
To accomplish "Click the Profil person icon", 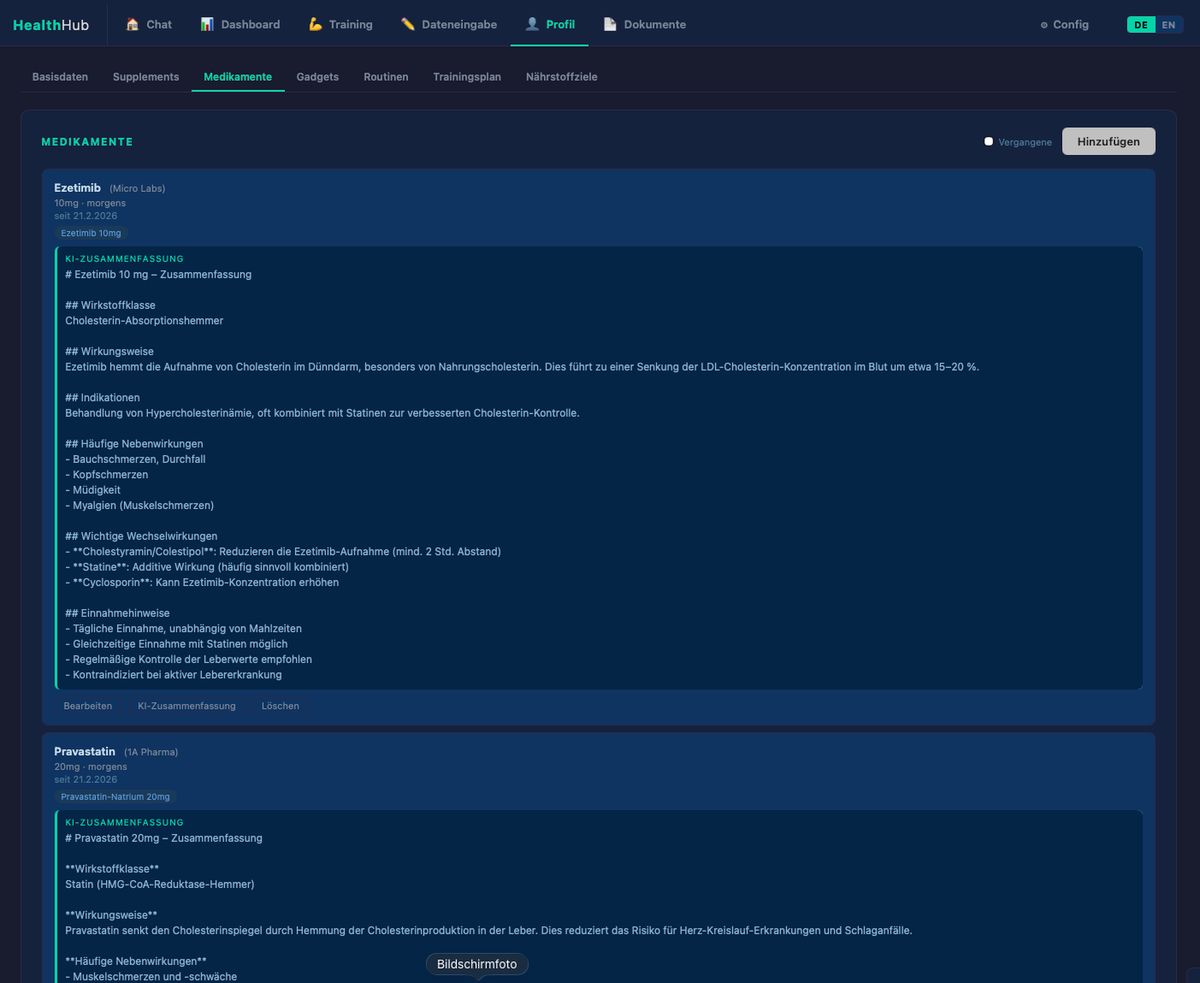I will click(x=532, y=25).
